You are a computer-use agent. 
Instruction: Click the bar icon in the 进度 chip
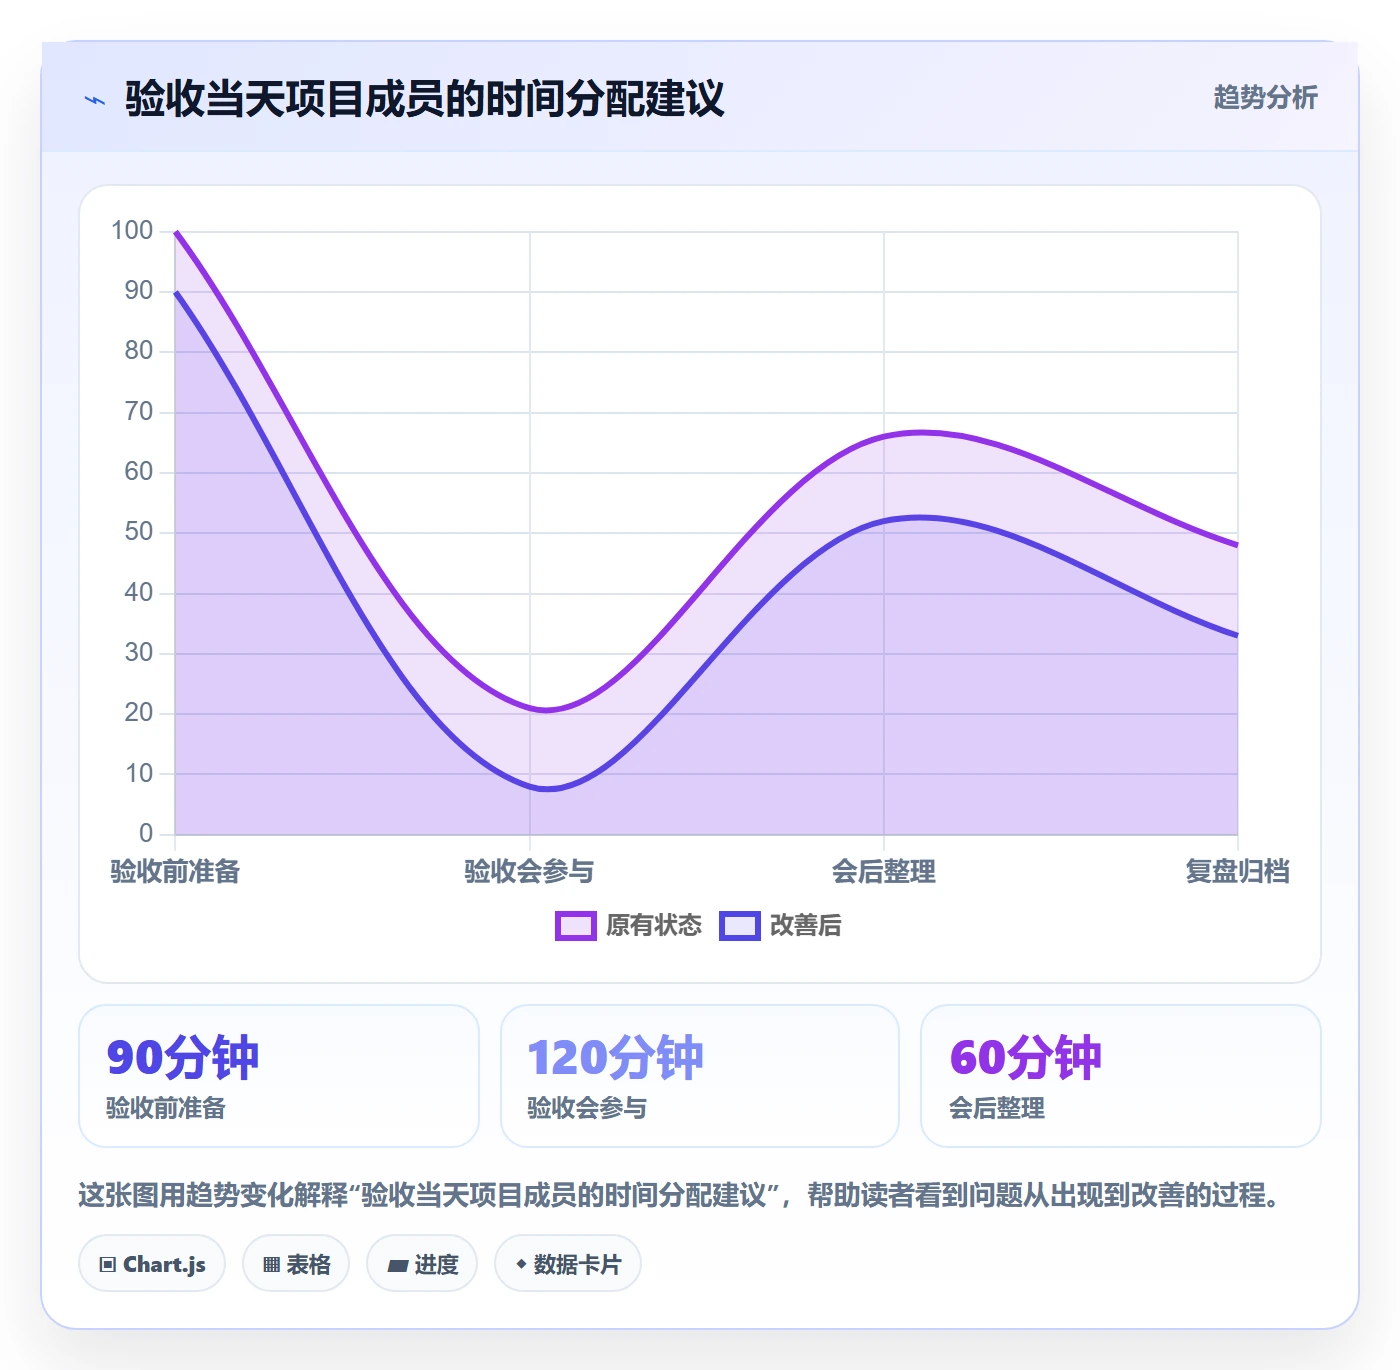pos(397,1266)
